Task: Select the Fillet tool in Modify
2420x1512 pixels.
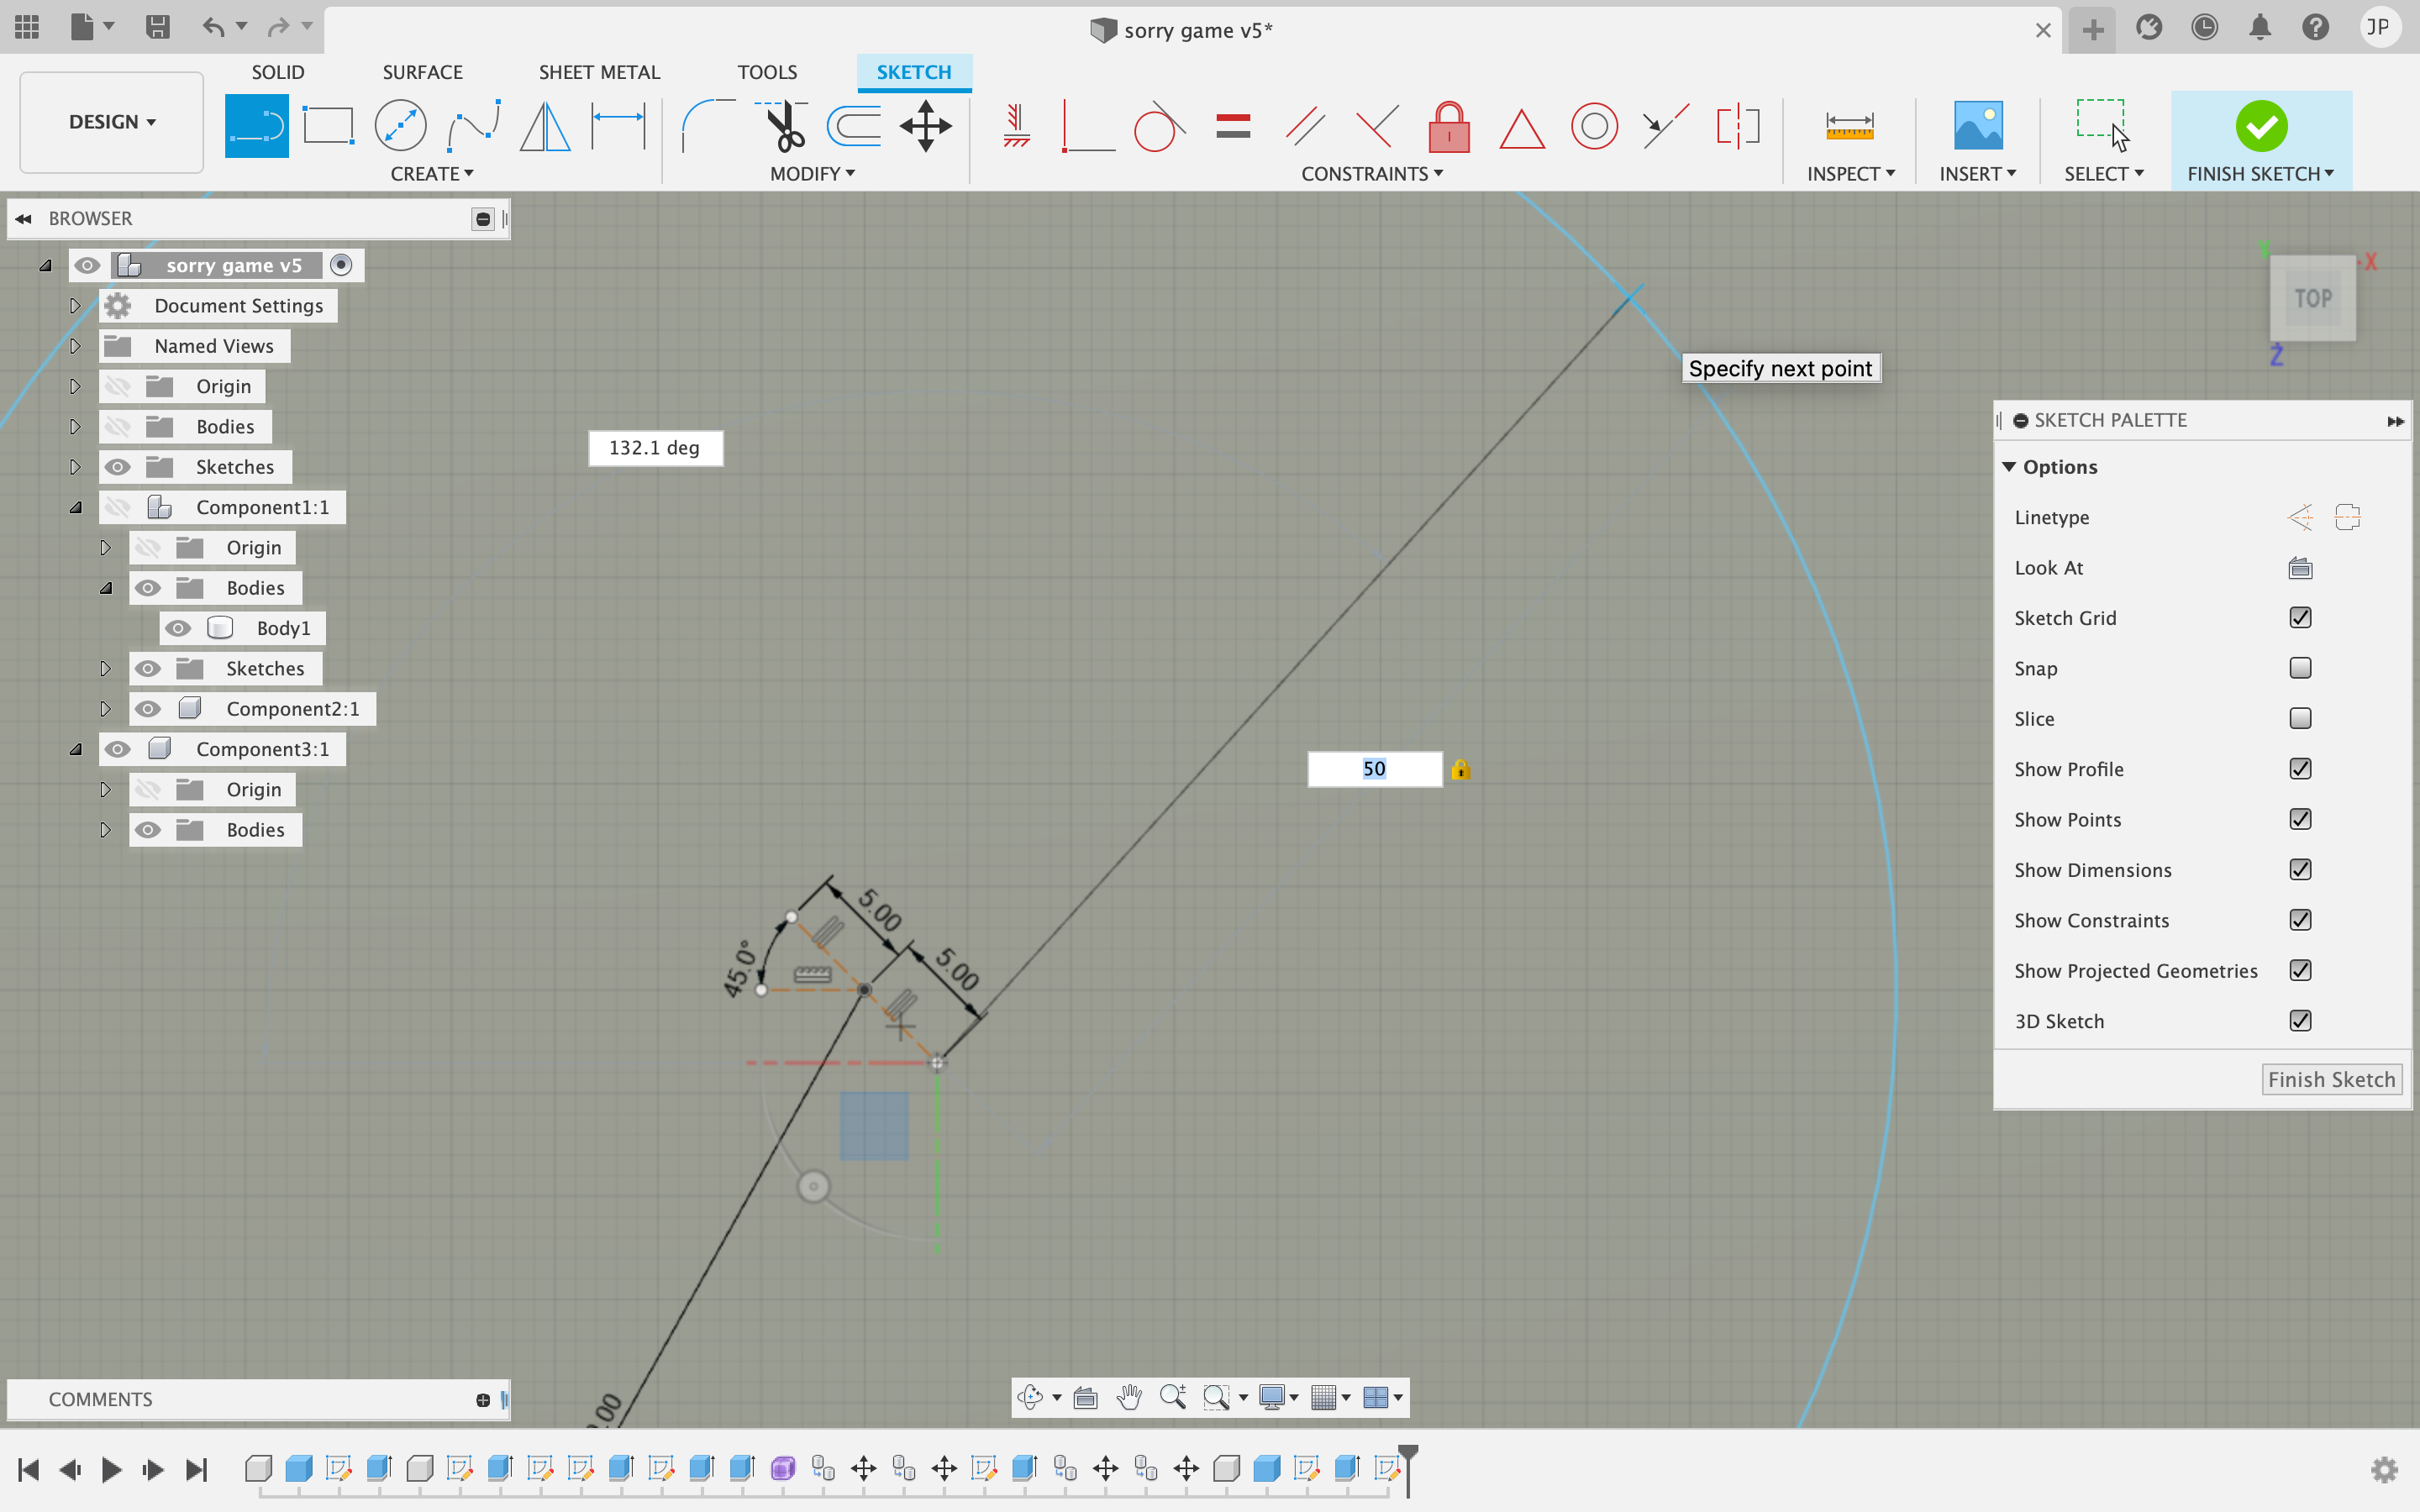Action: 708,126
